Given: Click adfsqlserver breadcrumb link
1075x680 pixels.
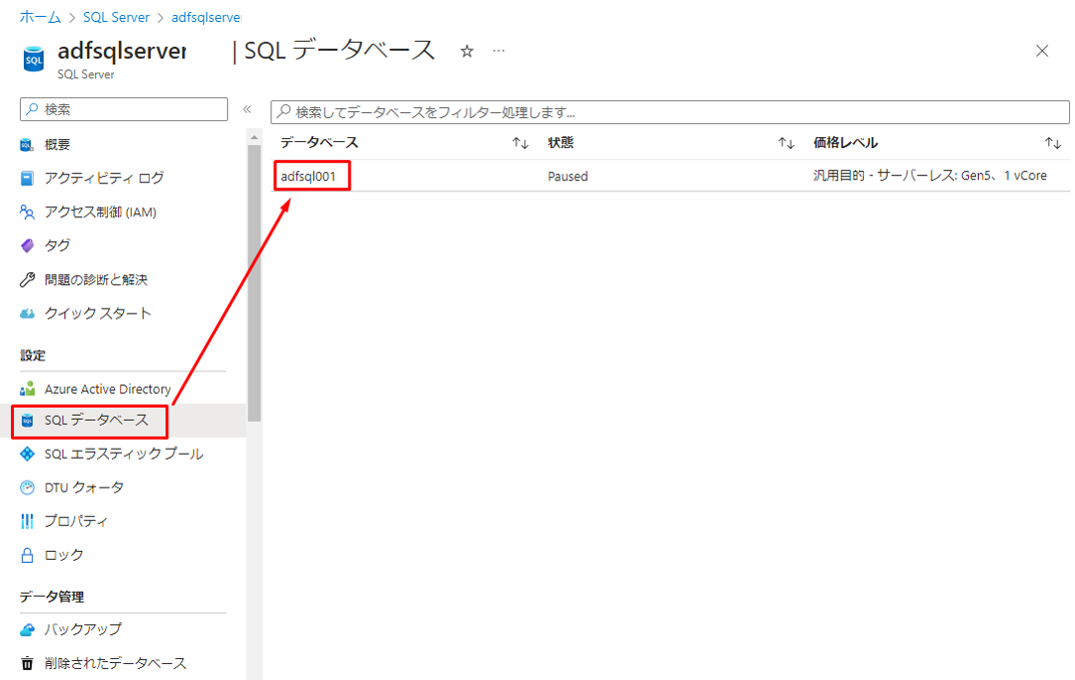Looking at the screenshot, I should [206, 17].
